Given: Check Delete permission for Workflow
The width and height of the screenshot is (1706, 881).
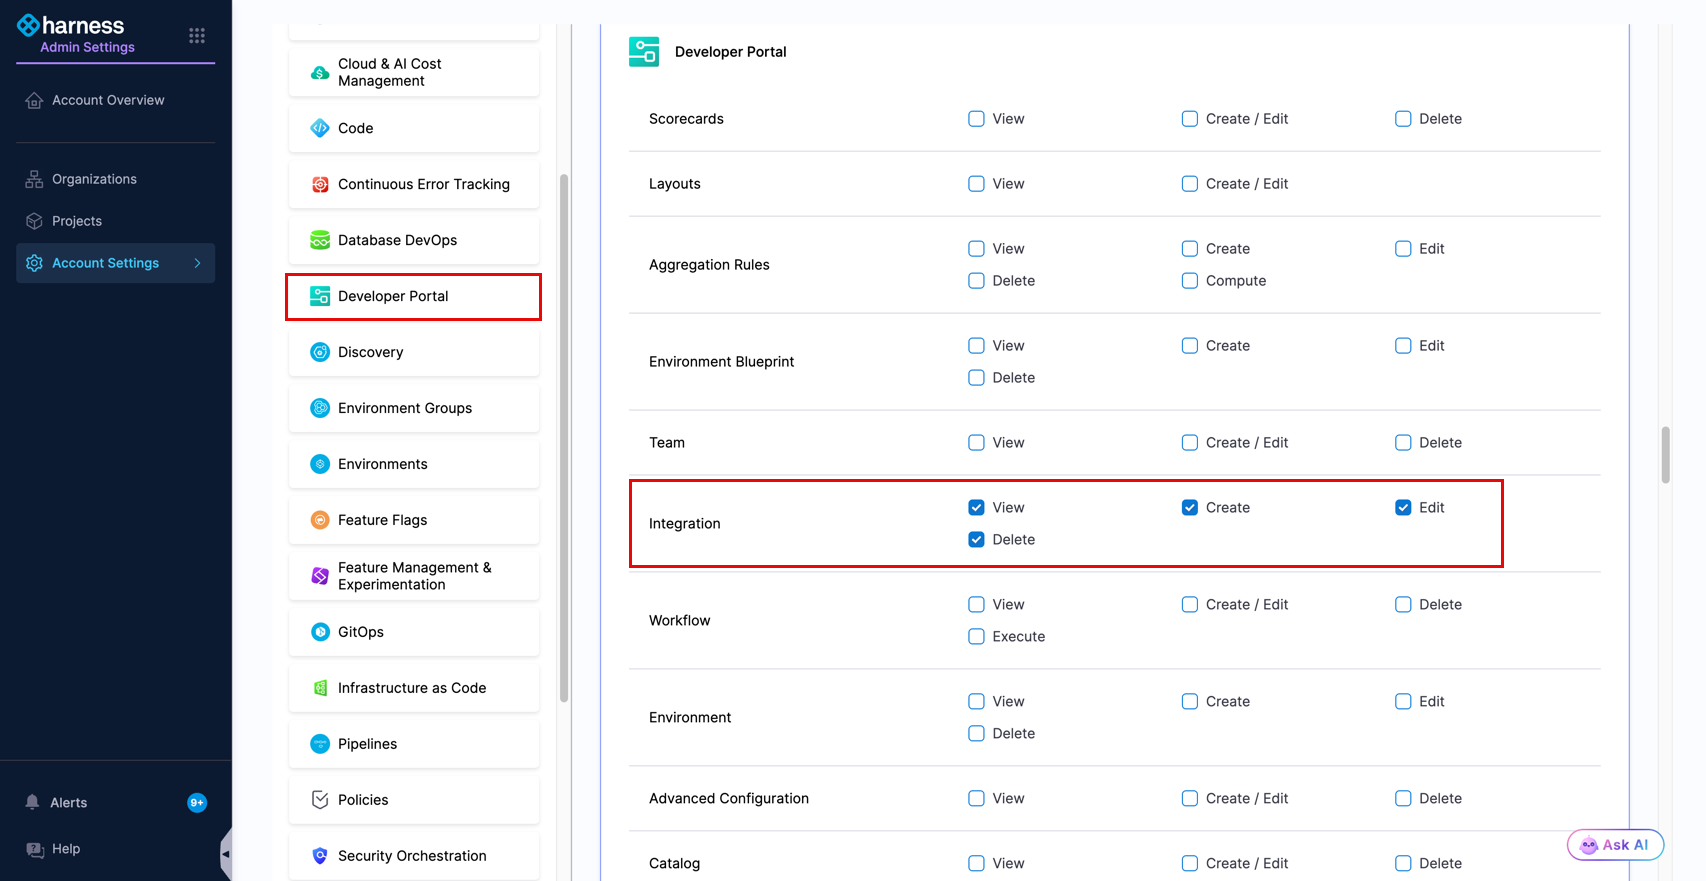Looking at the screenshot, I should click(x=1403, y=605).
